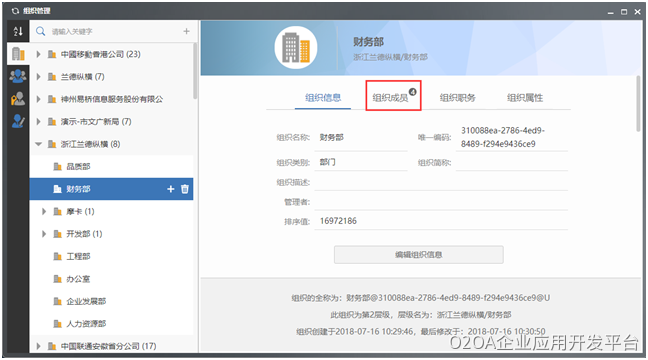The width and height of the screenshot is (648, 360).
Task: Open the group users sidebar icon
Action: coord(18,76)
